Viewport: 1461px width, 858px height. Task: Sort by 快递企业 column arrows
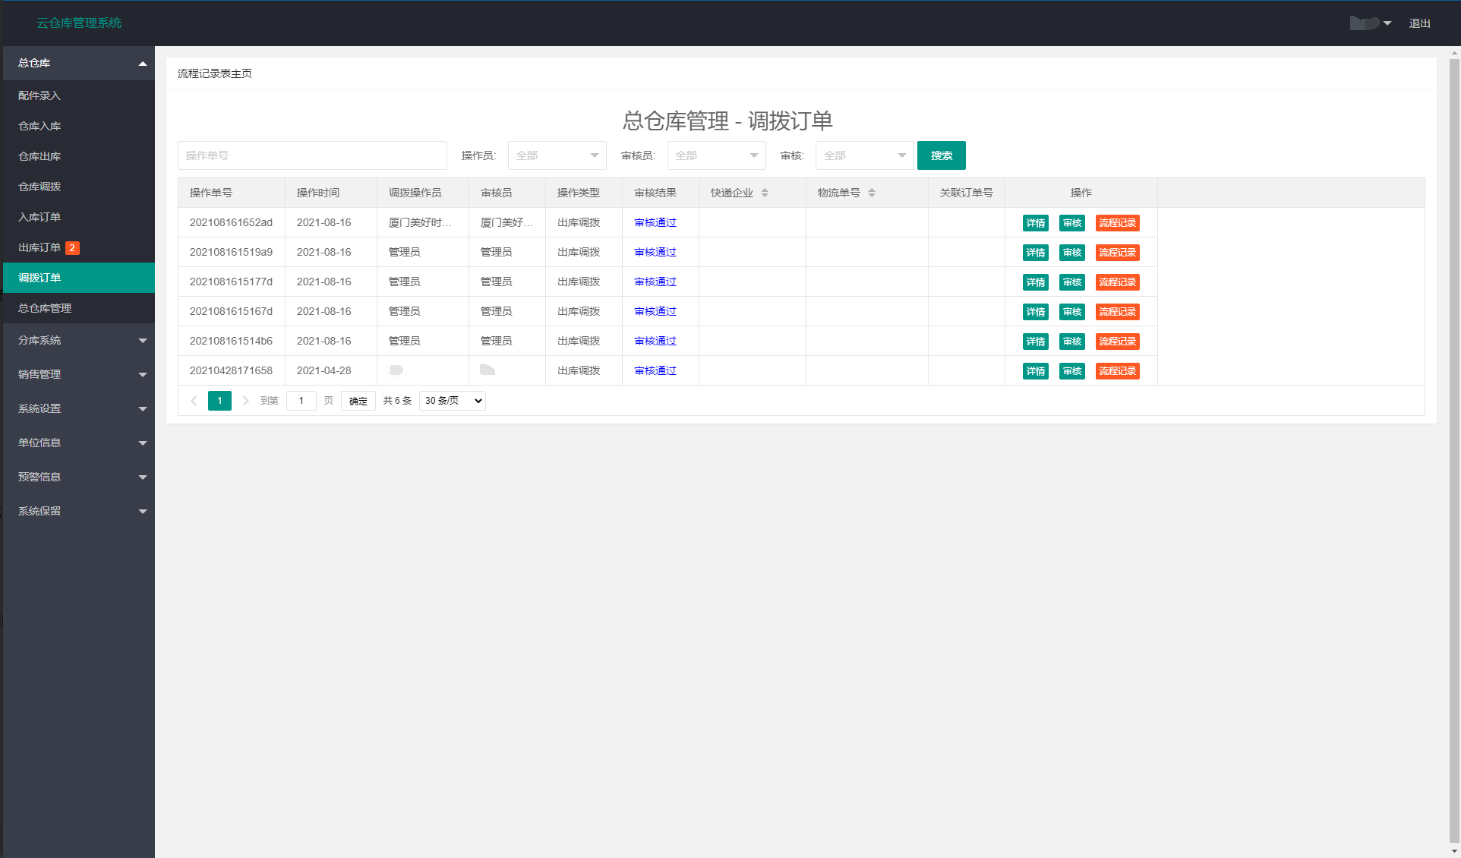tap(765, 193)
